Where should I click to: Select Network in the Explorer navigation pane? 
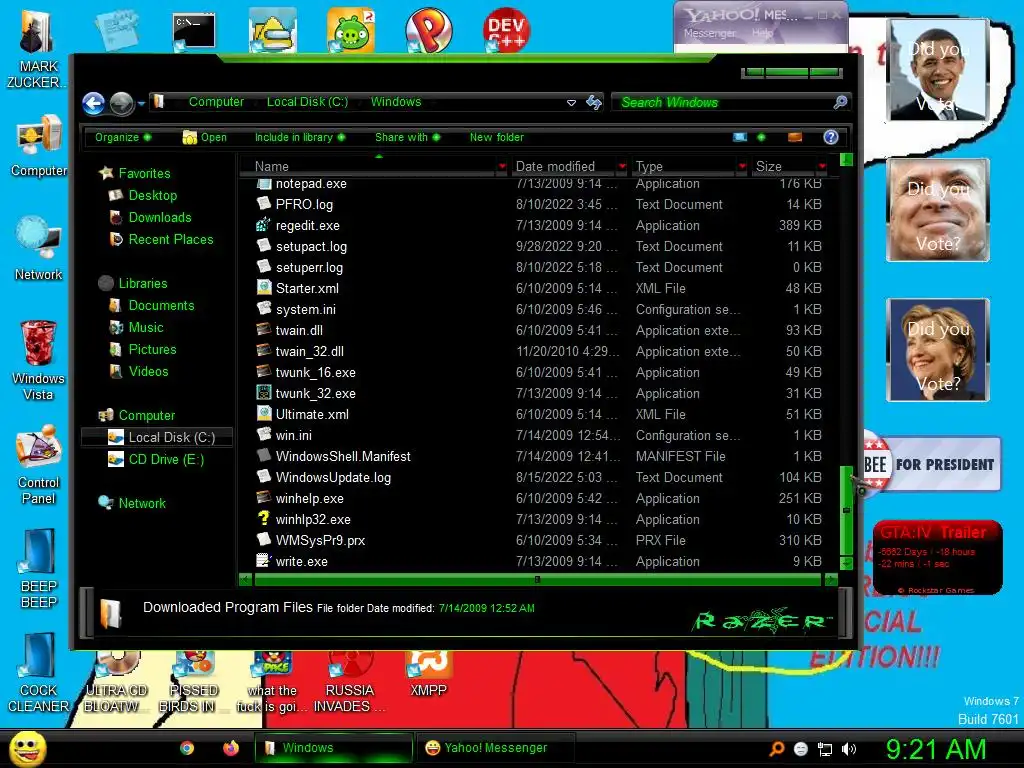point(142,504)
